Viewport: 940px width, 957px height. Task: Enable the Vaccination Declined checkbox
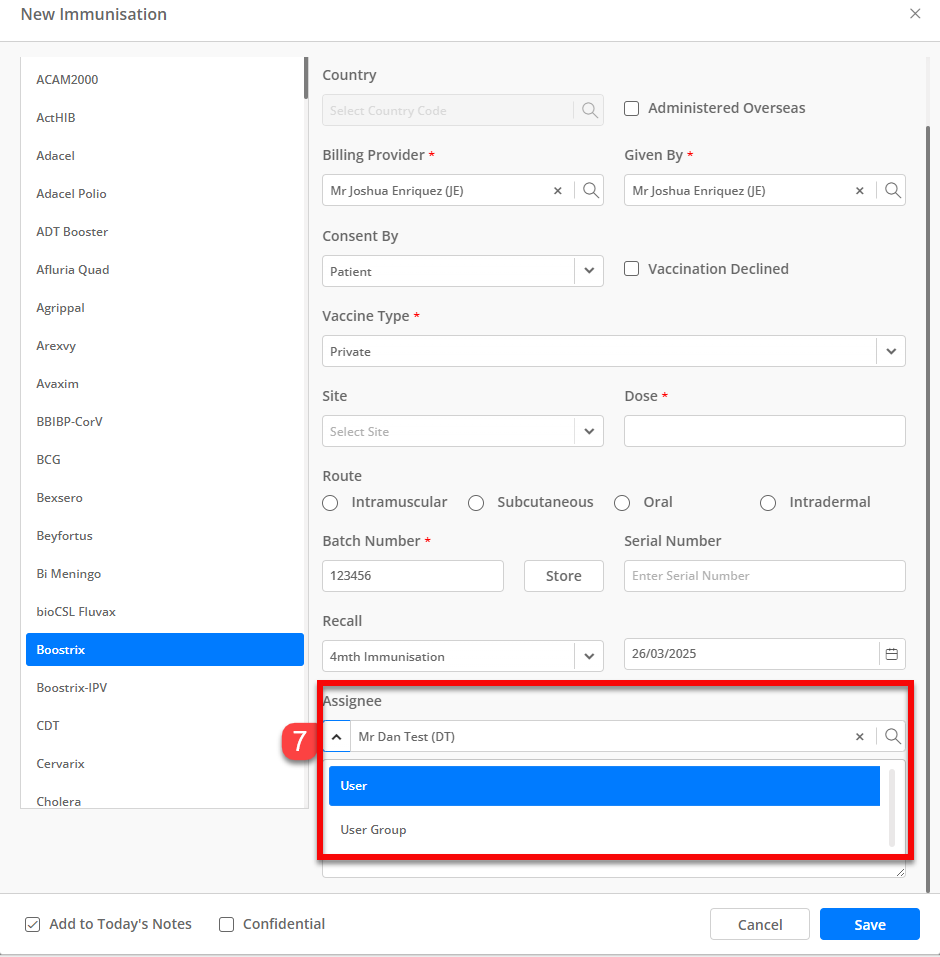[x=632, y=269]
